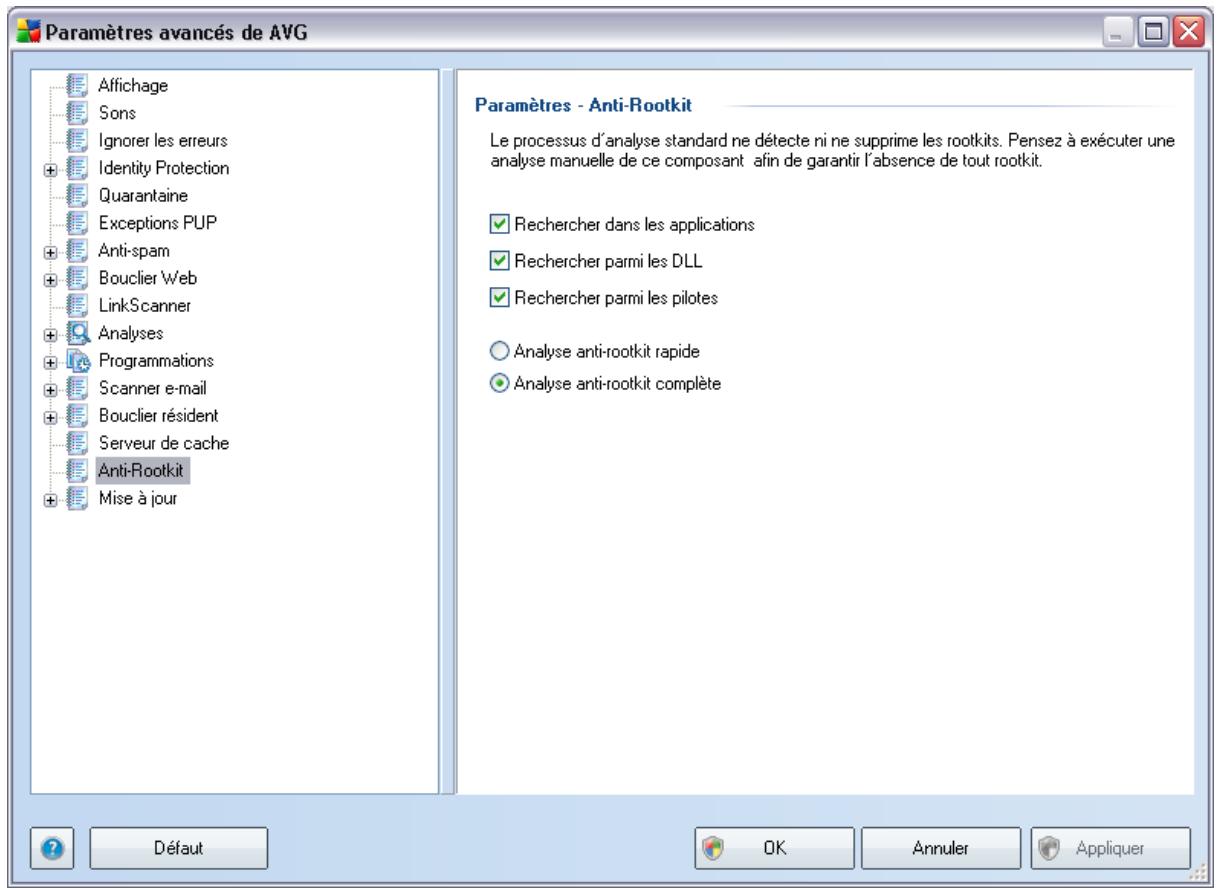
Task: Confirm with the OK button
Action: [x=773, y=847]
